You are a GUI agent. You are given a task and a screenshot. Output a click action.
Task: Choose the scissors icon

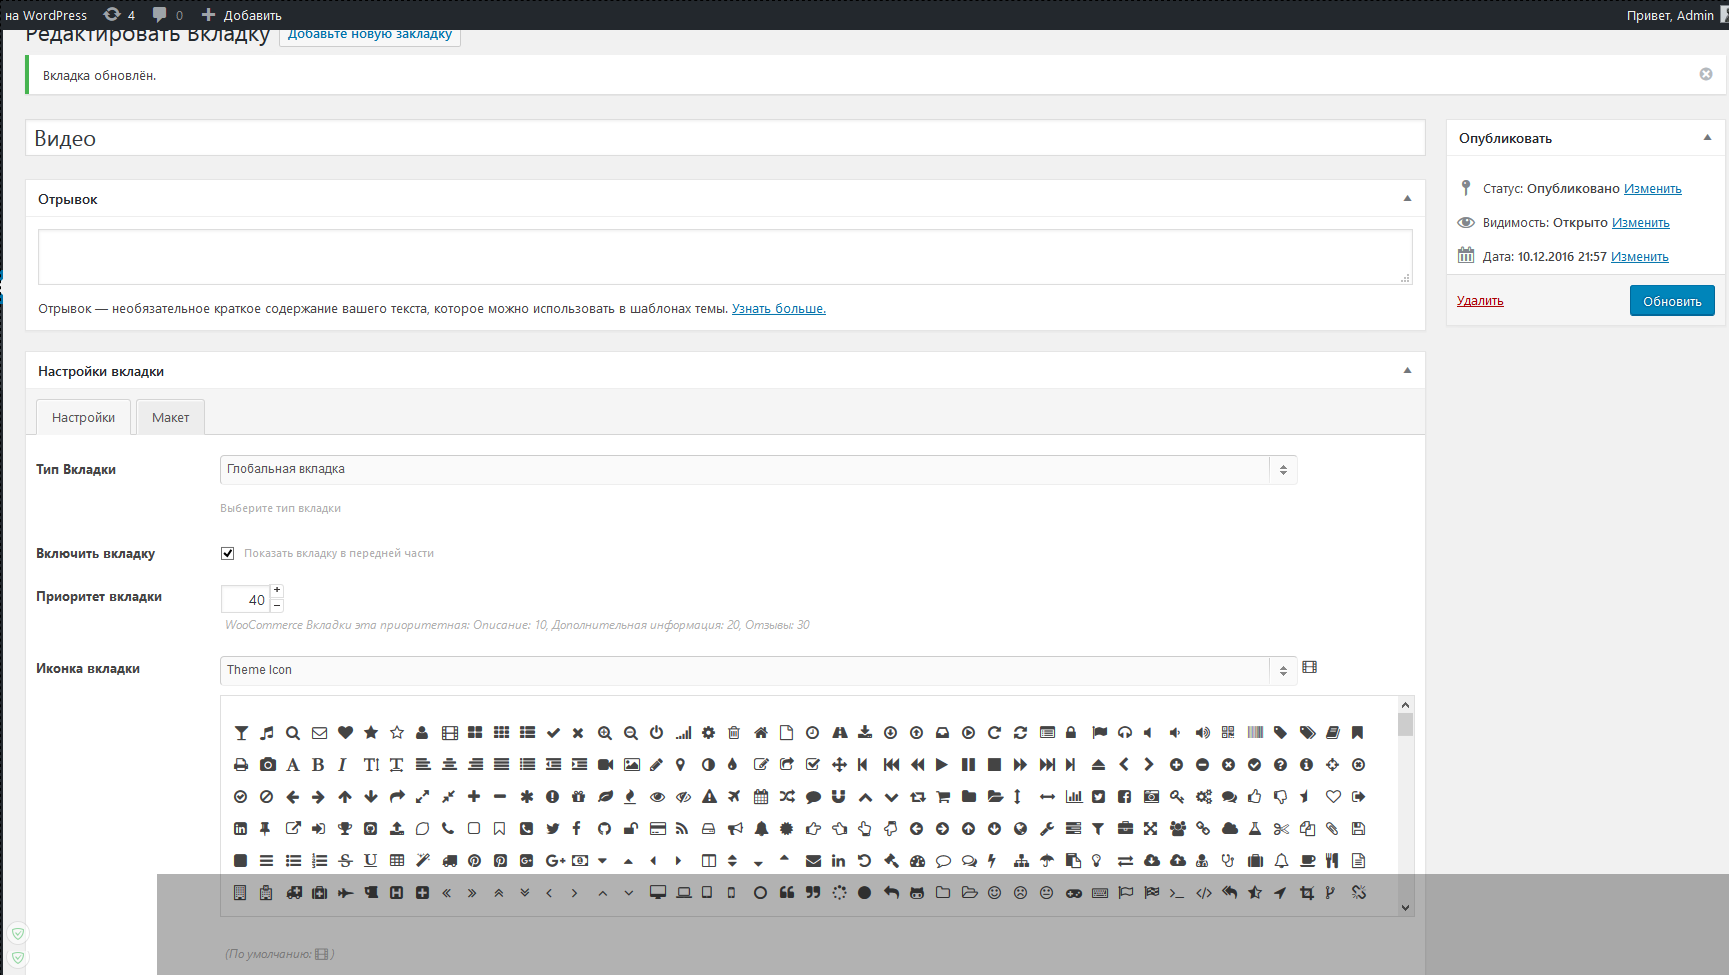(x=1281, y=829)
